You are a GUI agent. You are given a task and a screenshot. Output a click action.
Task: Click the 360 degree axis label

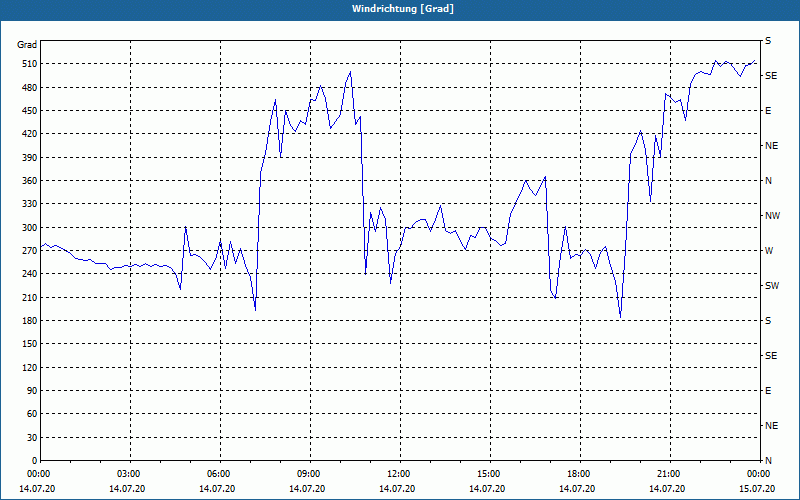coord(29,181)
